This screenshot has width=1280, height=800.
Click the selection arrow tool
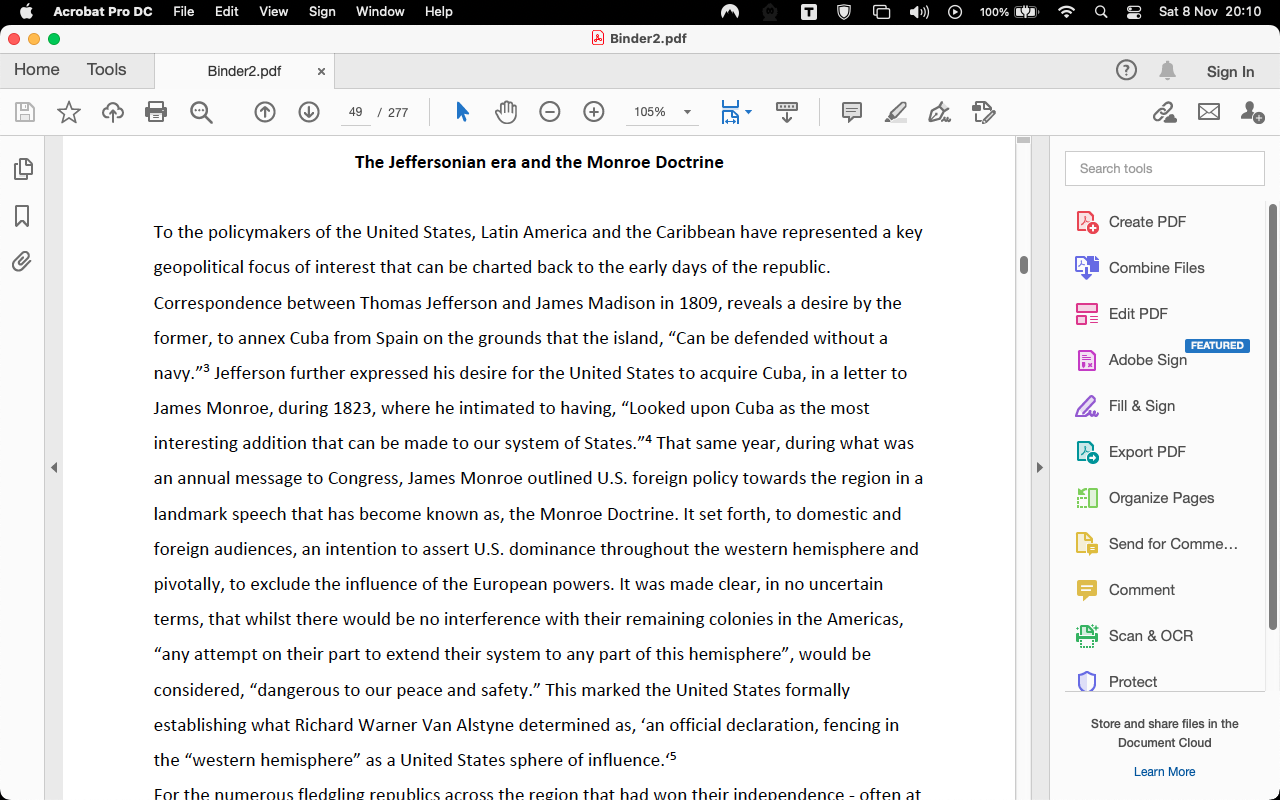(462, 112)
